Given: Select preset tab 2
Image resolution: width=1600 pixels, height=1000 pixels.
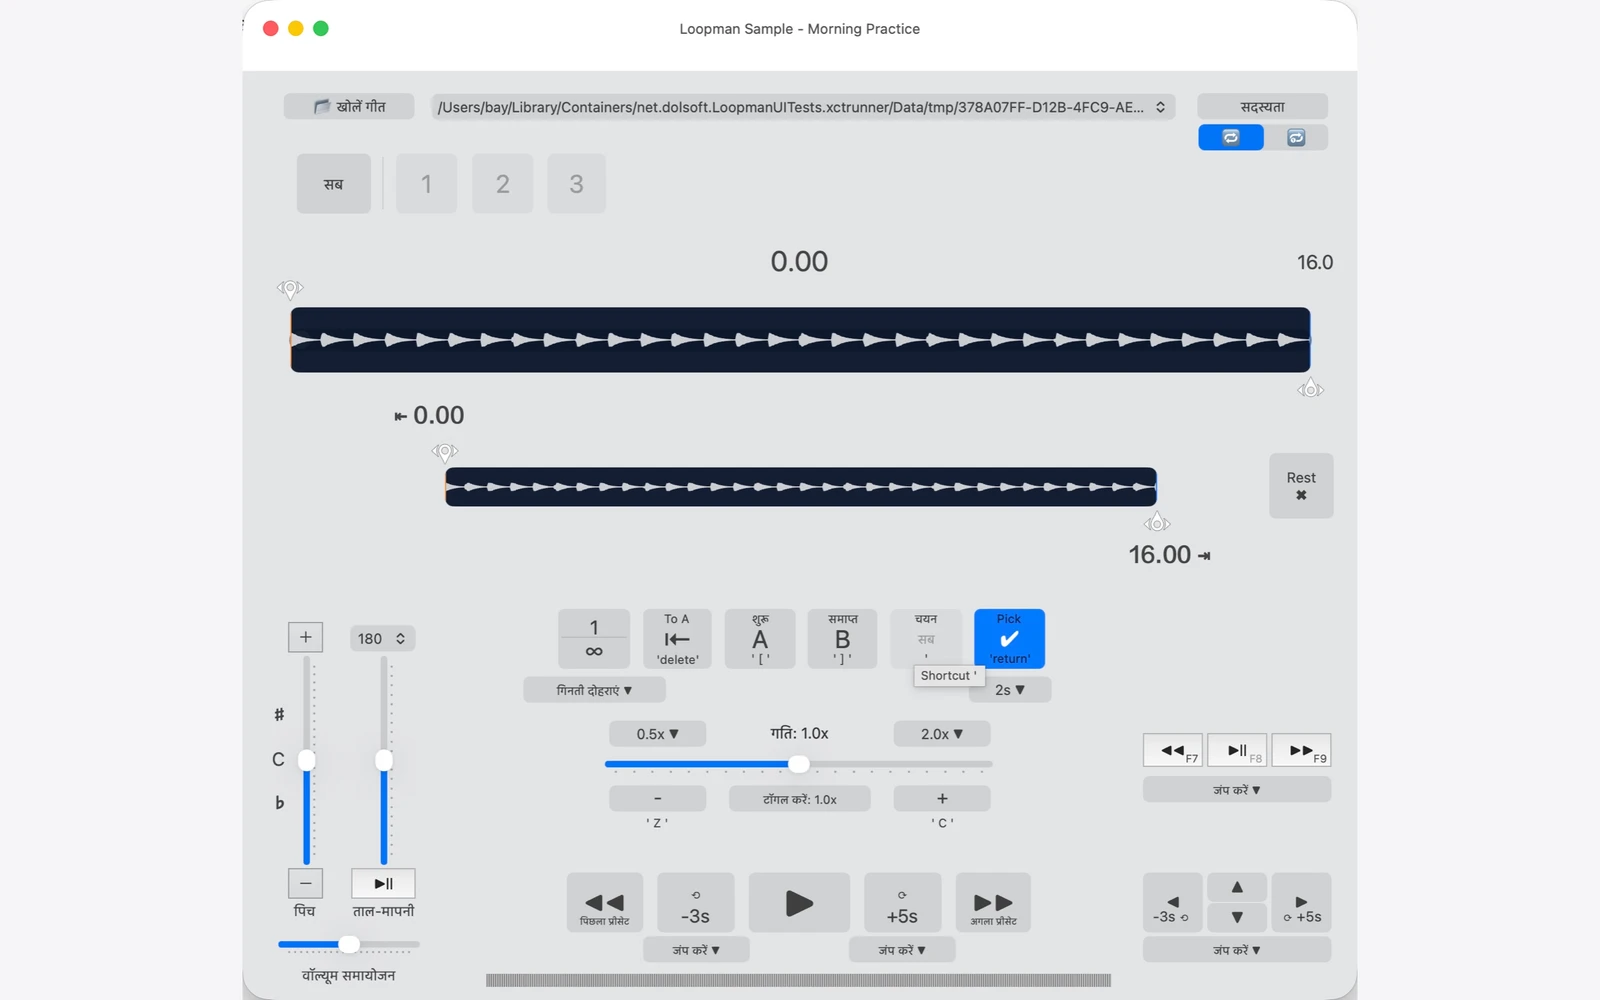Looking at the screenshot, I should tap(503, 184).
